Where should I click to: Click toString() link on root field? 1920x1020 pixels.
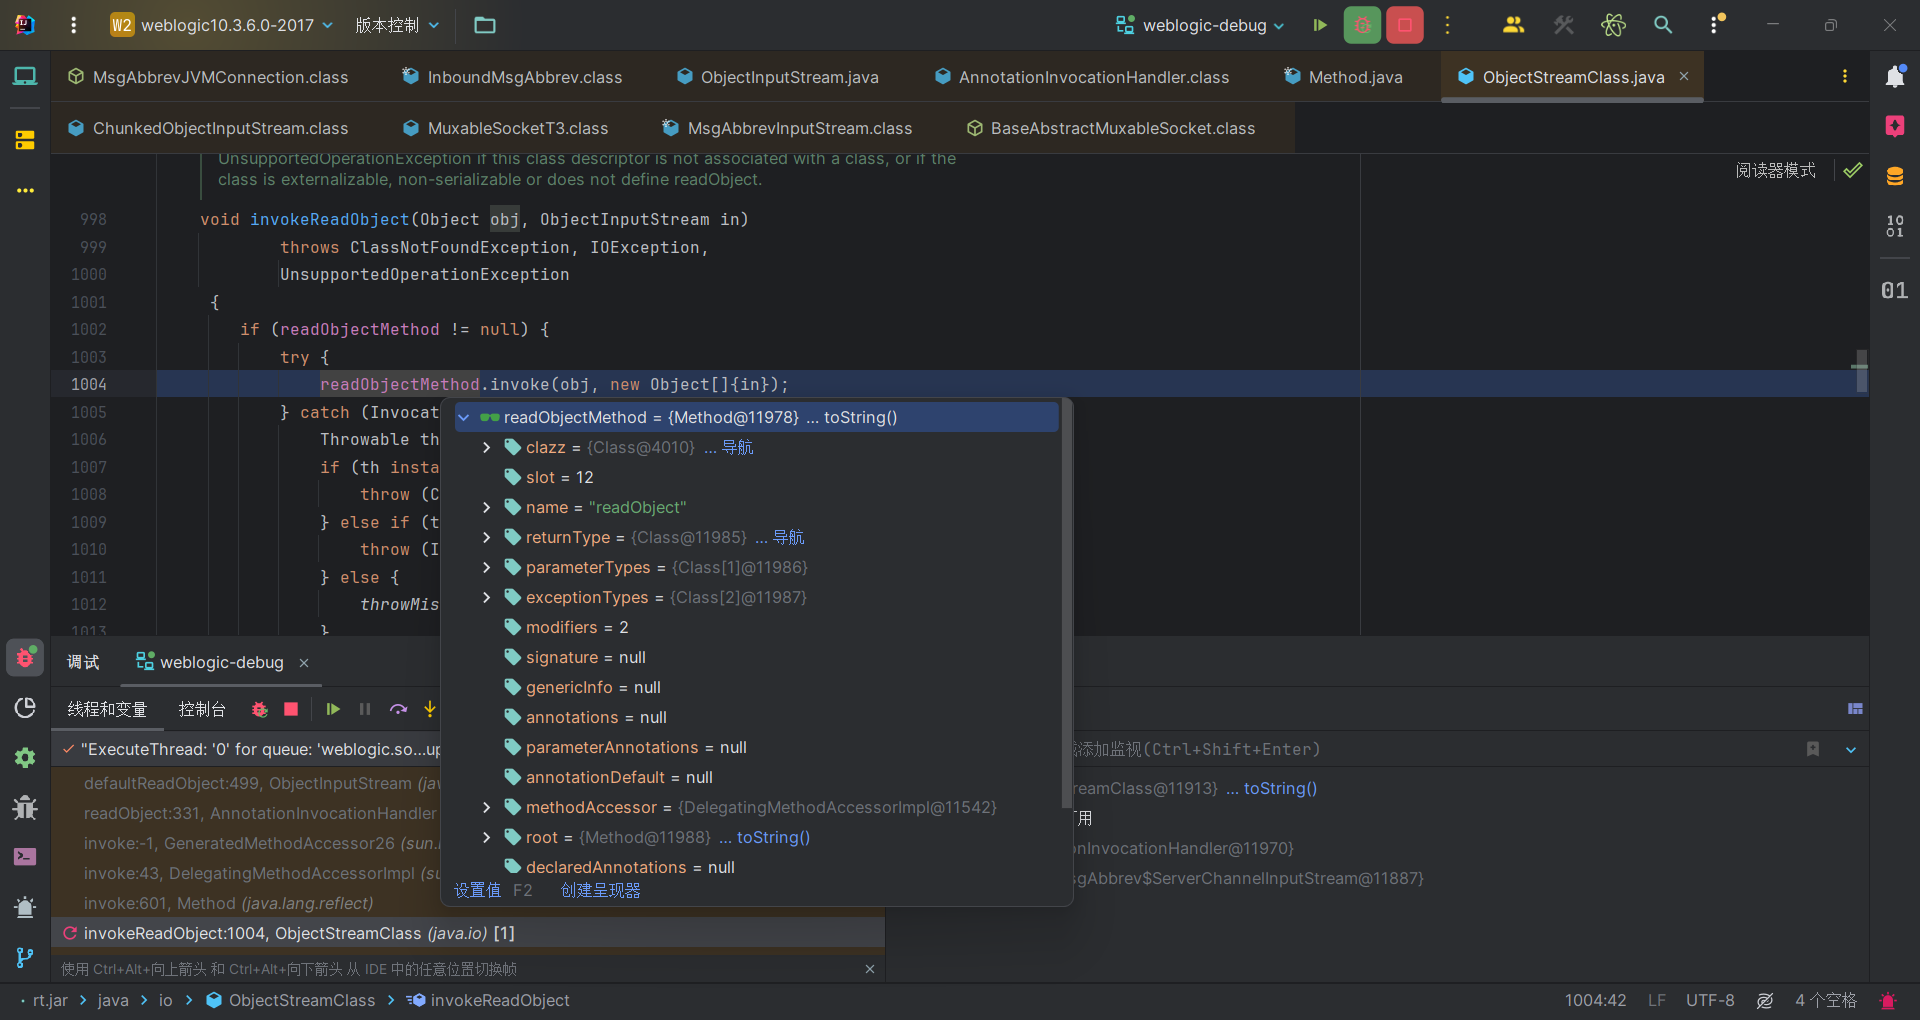coord(773,837)
